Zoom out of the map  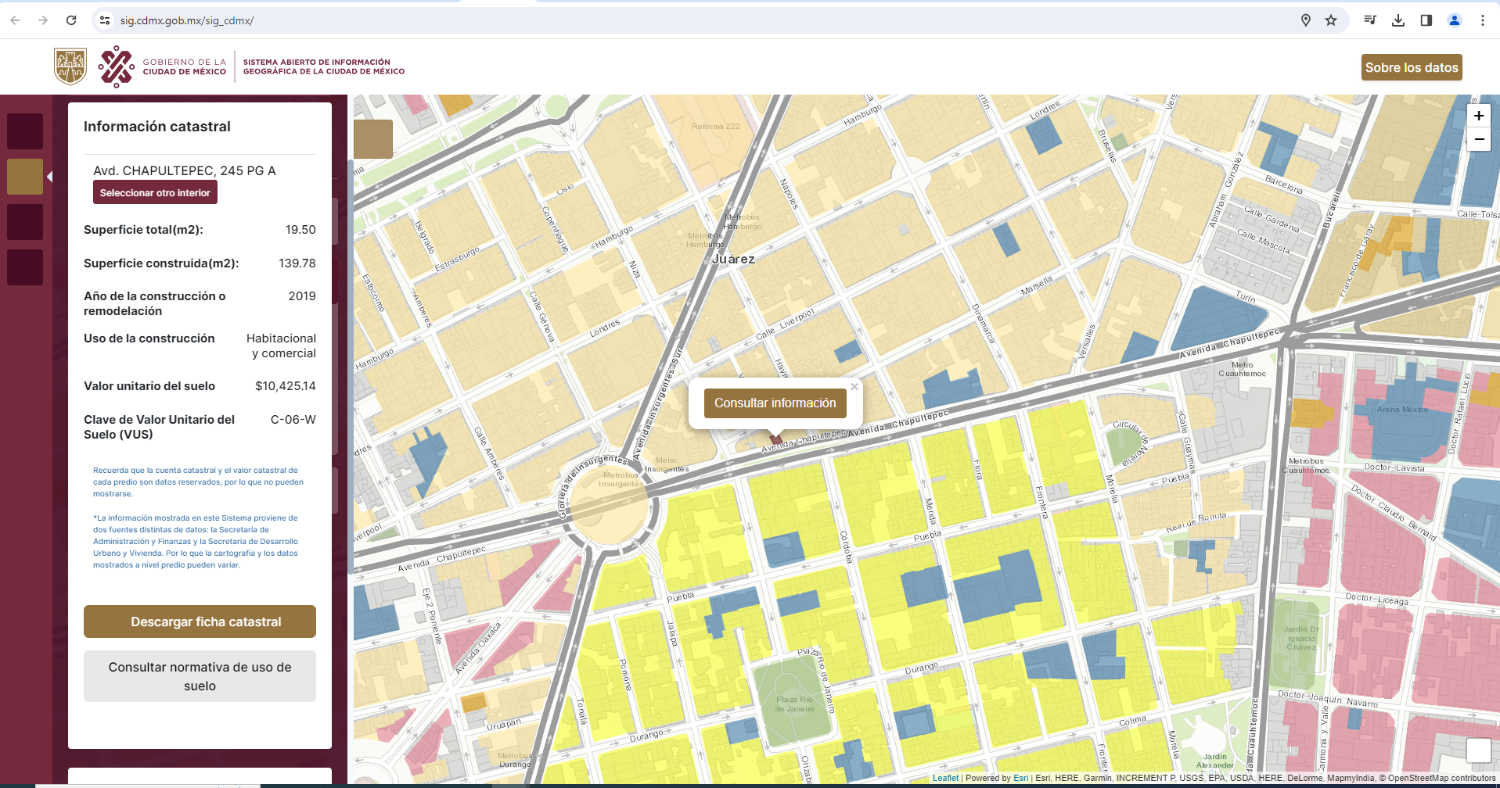tap(1478, 140)
